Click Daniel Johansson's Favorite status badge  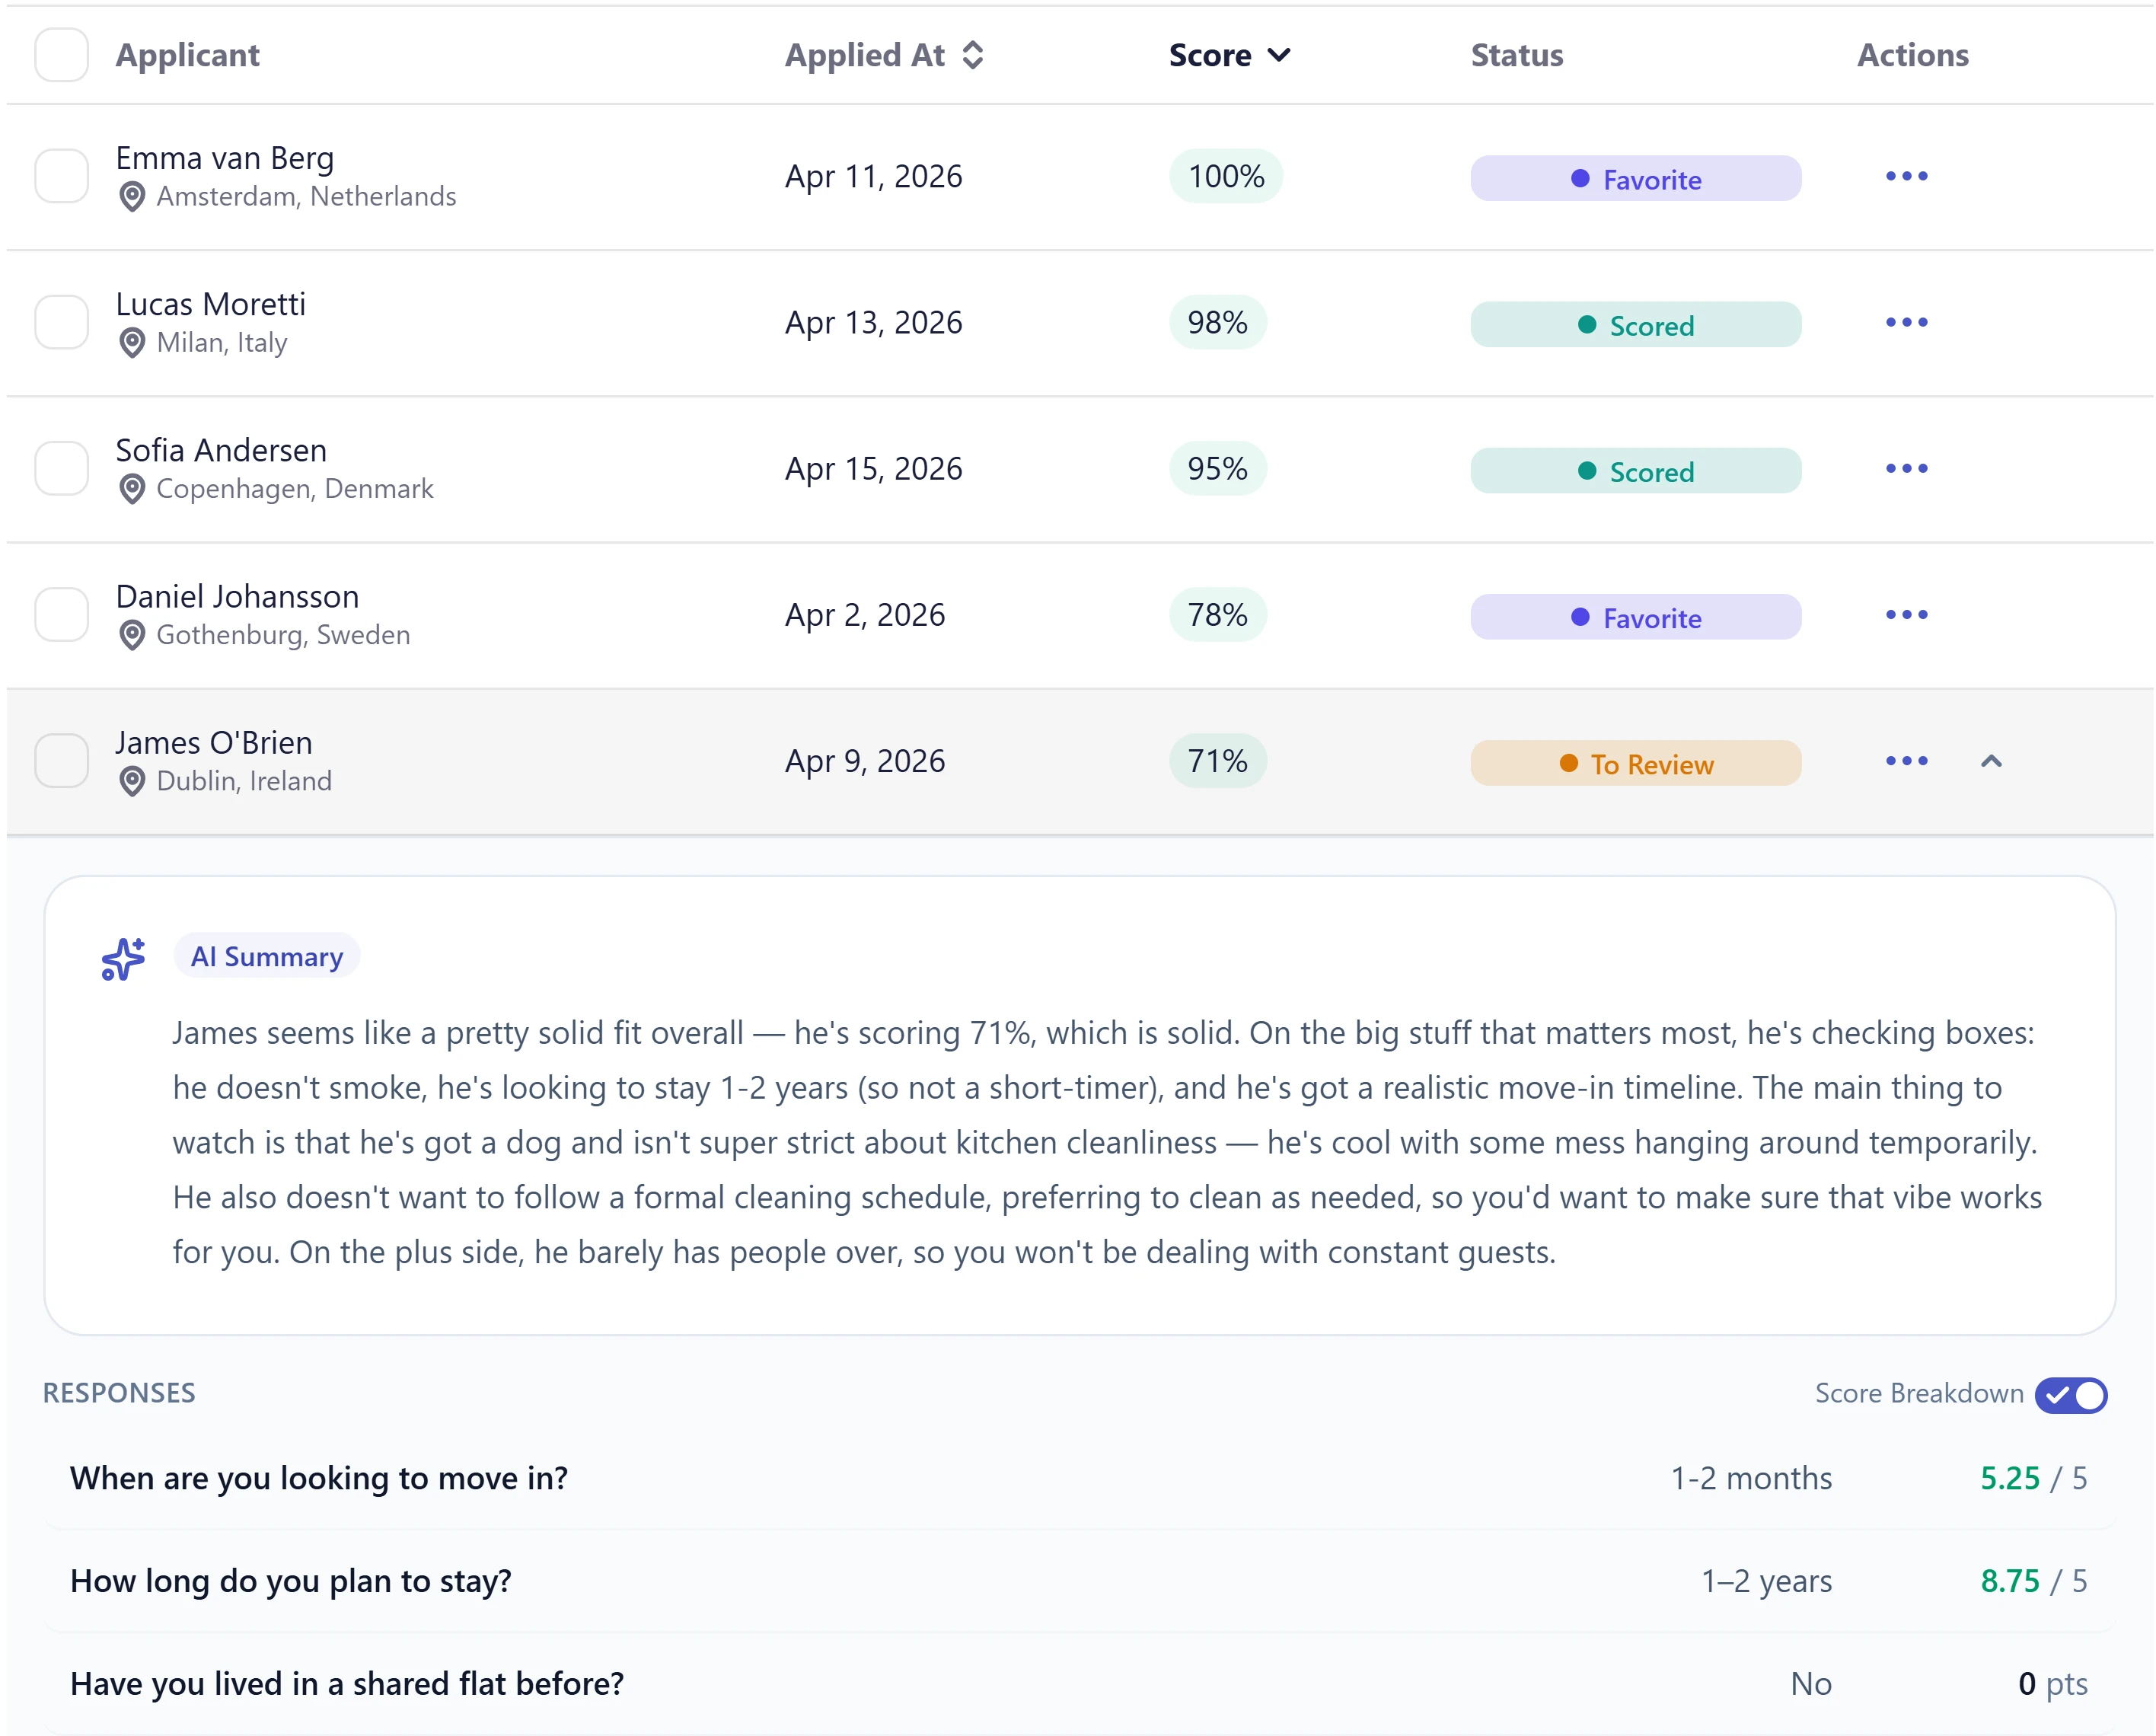point(1636,617)
